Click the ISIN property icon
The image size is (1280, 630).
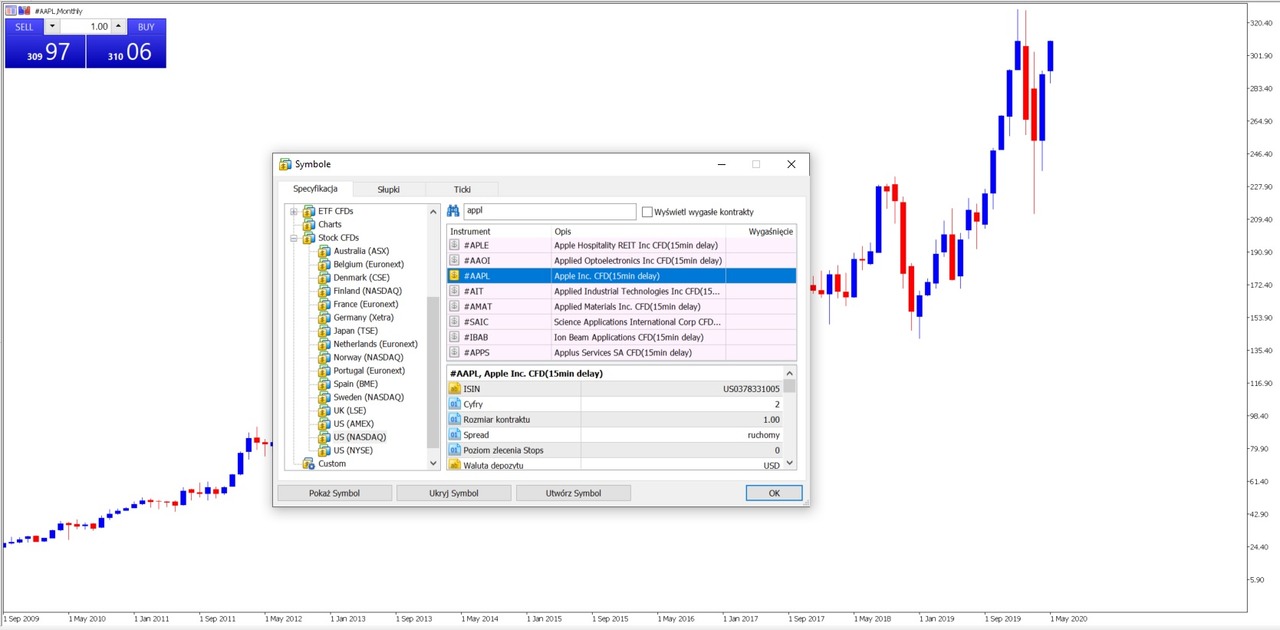454,388
